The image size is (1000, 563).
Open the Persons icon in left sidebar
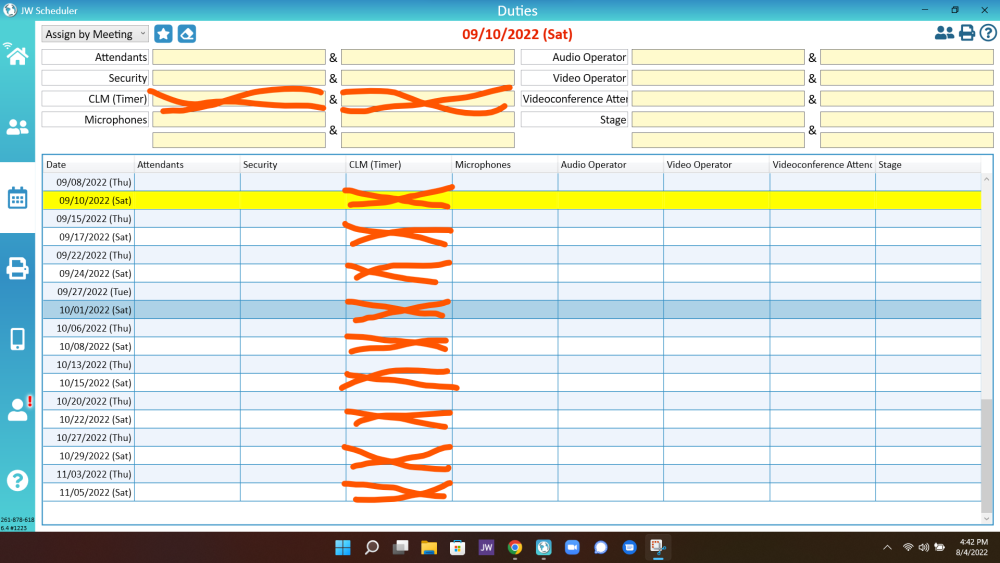pyautogui.click(x=17, y=128)
